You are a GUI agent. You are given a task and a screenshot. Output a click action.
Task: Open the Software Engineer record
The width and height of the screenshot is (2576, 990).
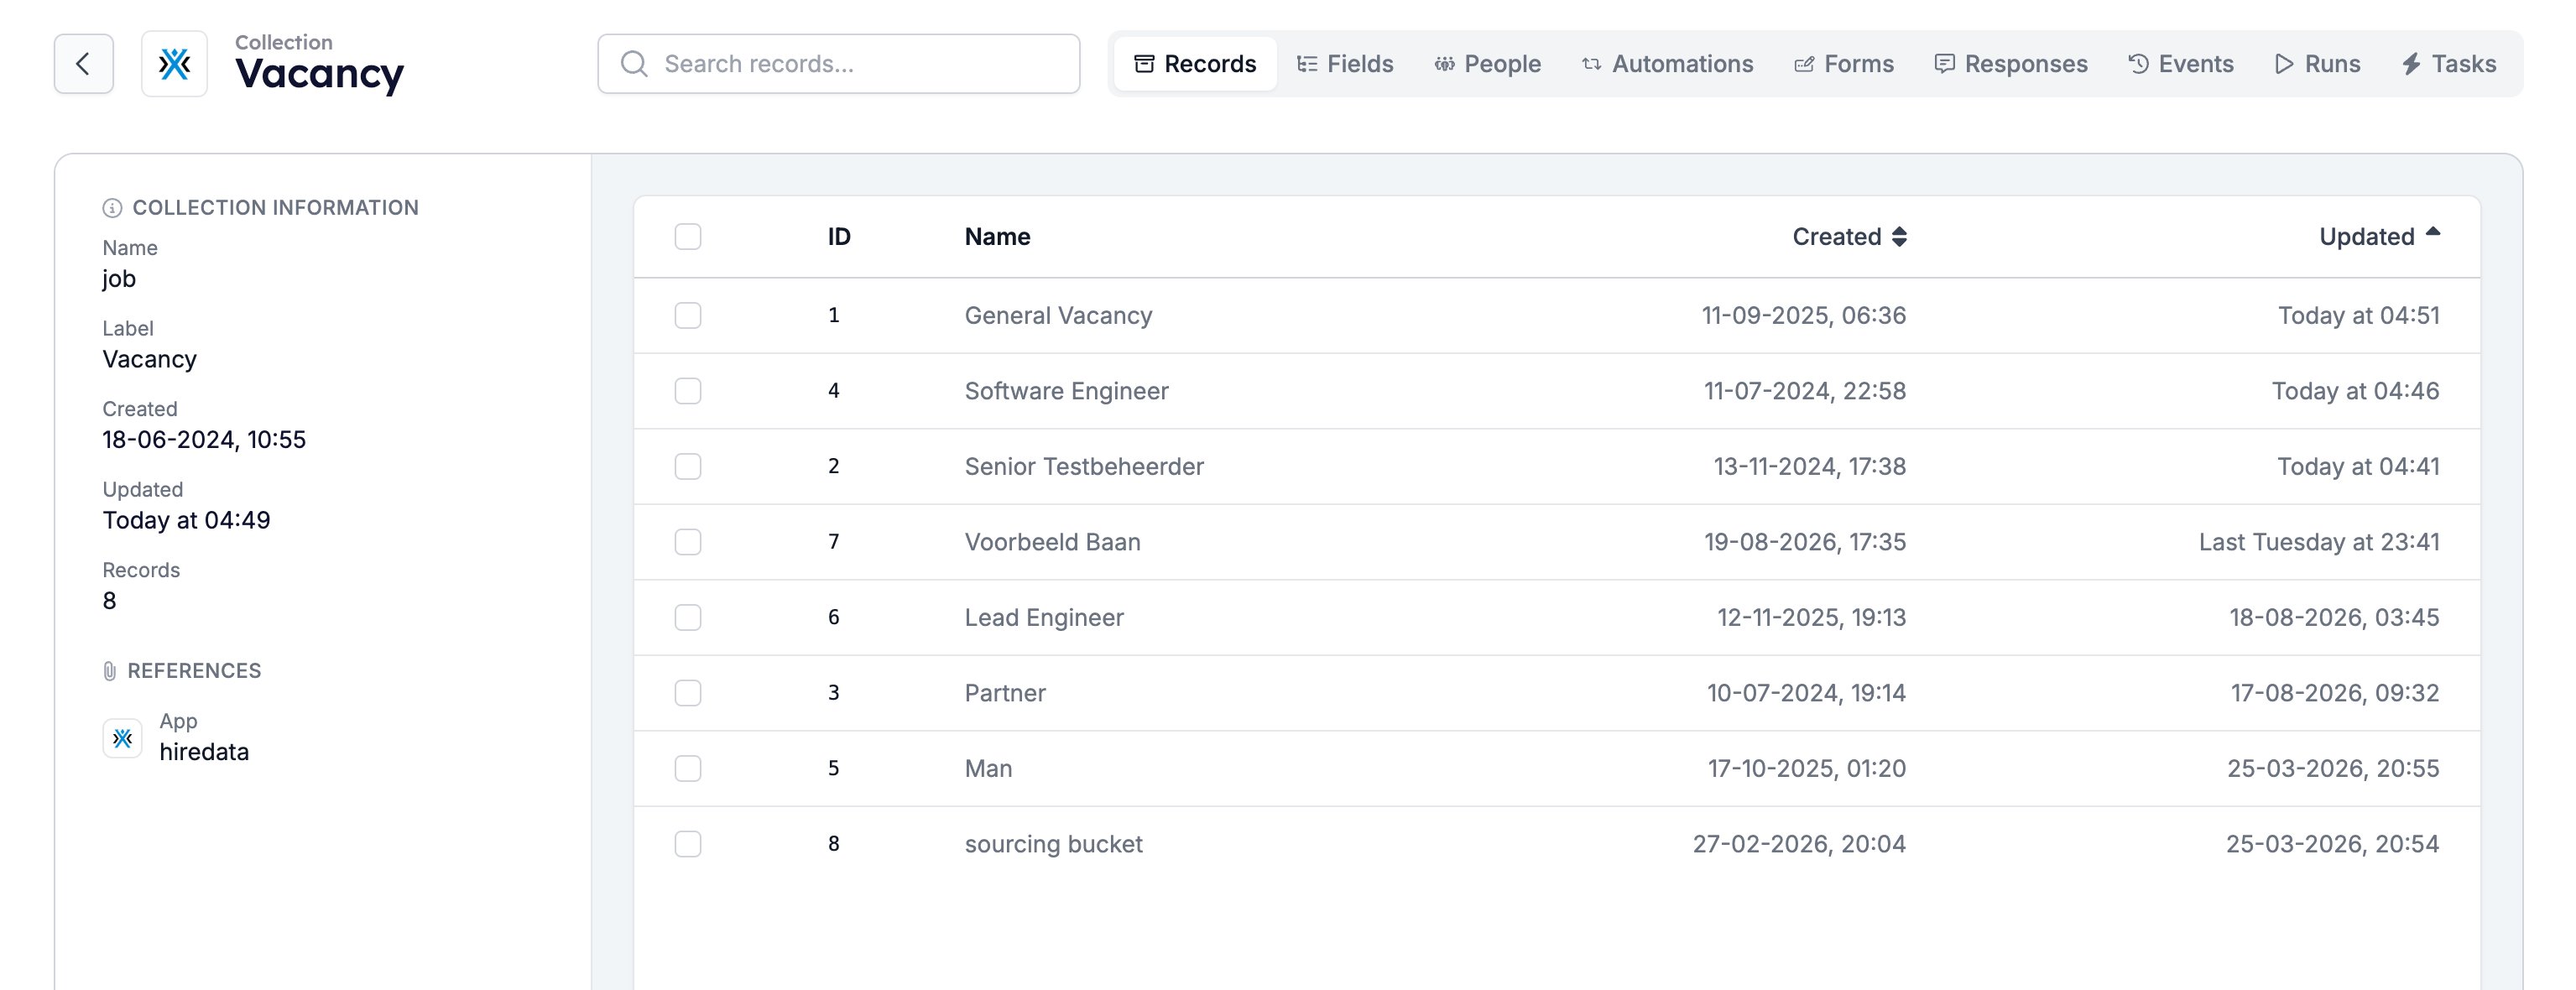[1066, 391]
